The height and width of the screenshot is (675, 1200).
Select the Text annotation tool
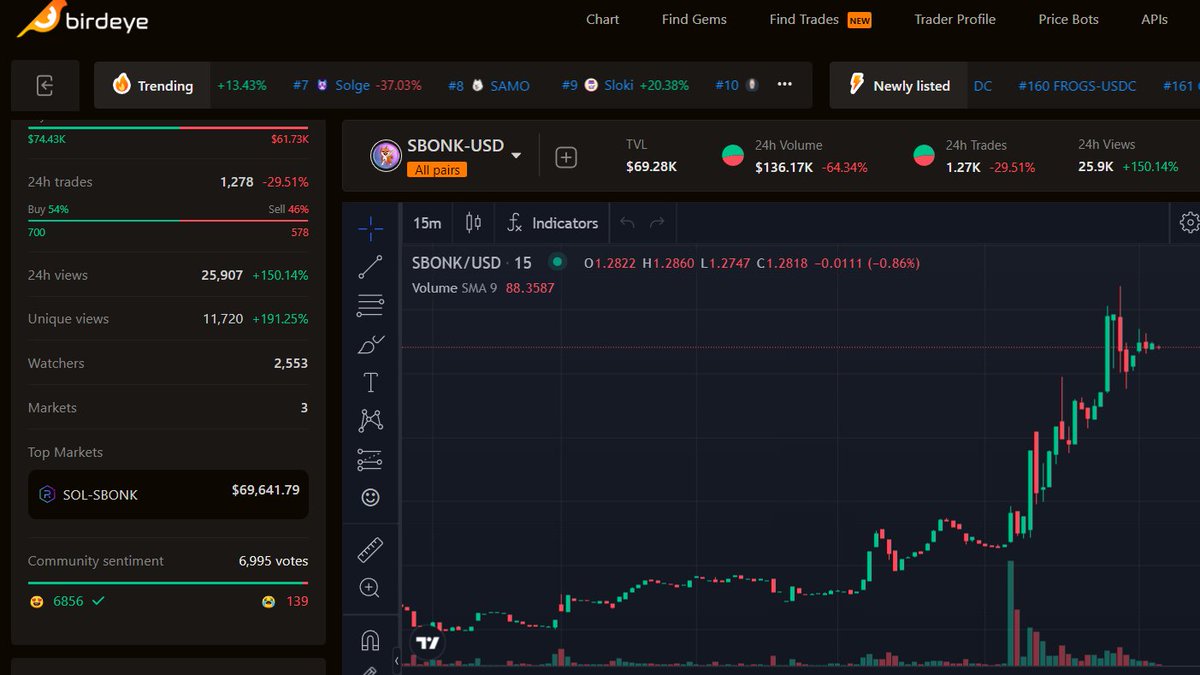[370, 382]
